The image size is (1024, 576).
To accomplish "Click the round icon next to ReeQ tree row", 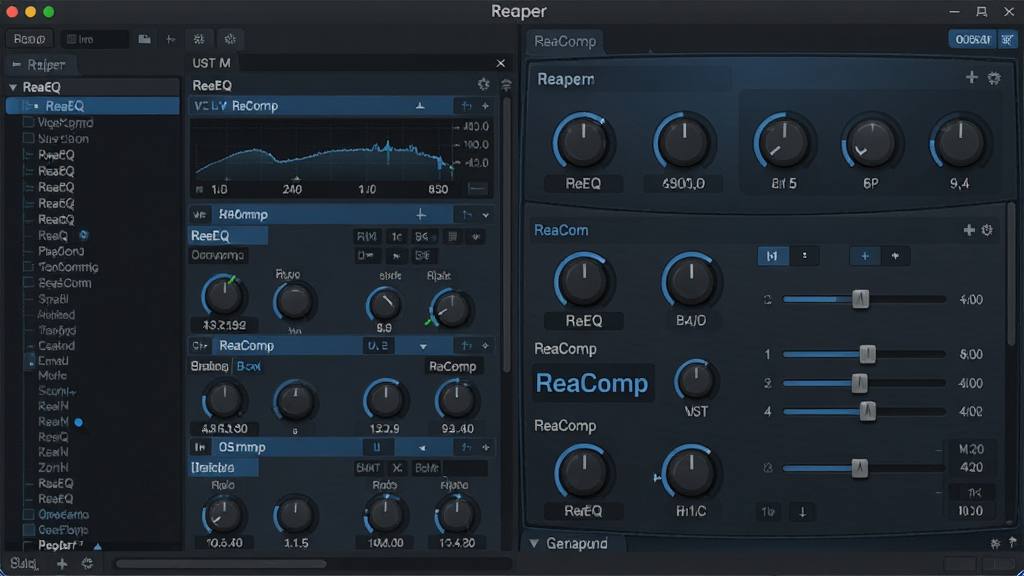I will coord(84,235).
